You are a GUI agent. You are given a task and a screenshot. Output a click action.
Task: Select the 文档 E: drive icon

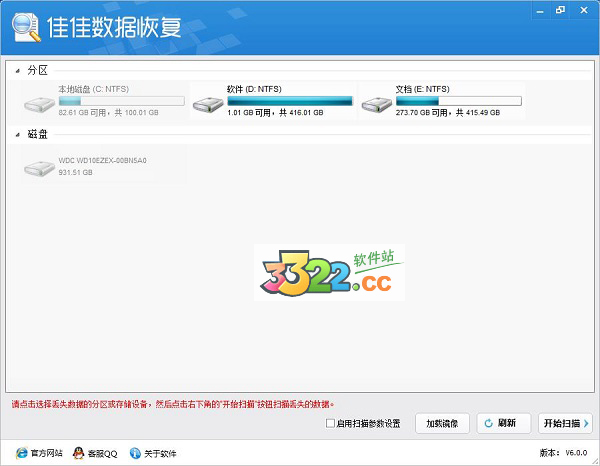click(x=377, y=104)
